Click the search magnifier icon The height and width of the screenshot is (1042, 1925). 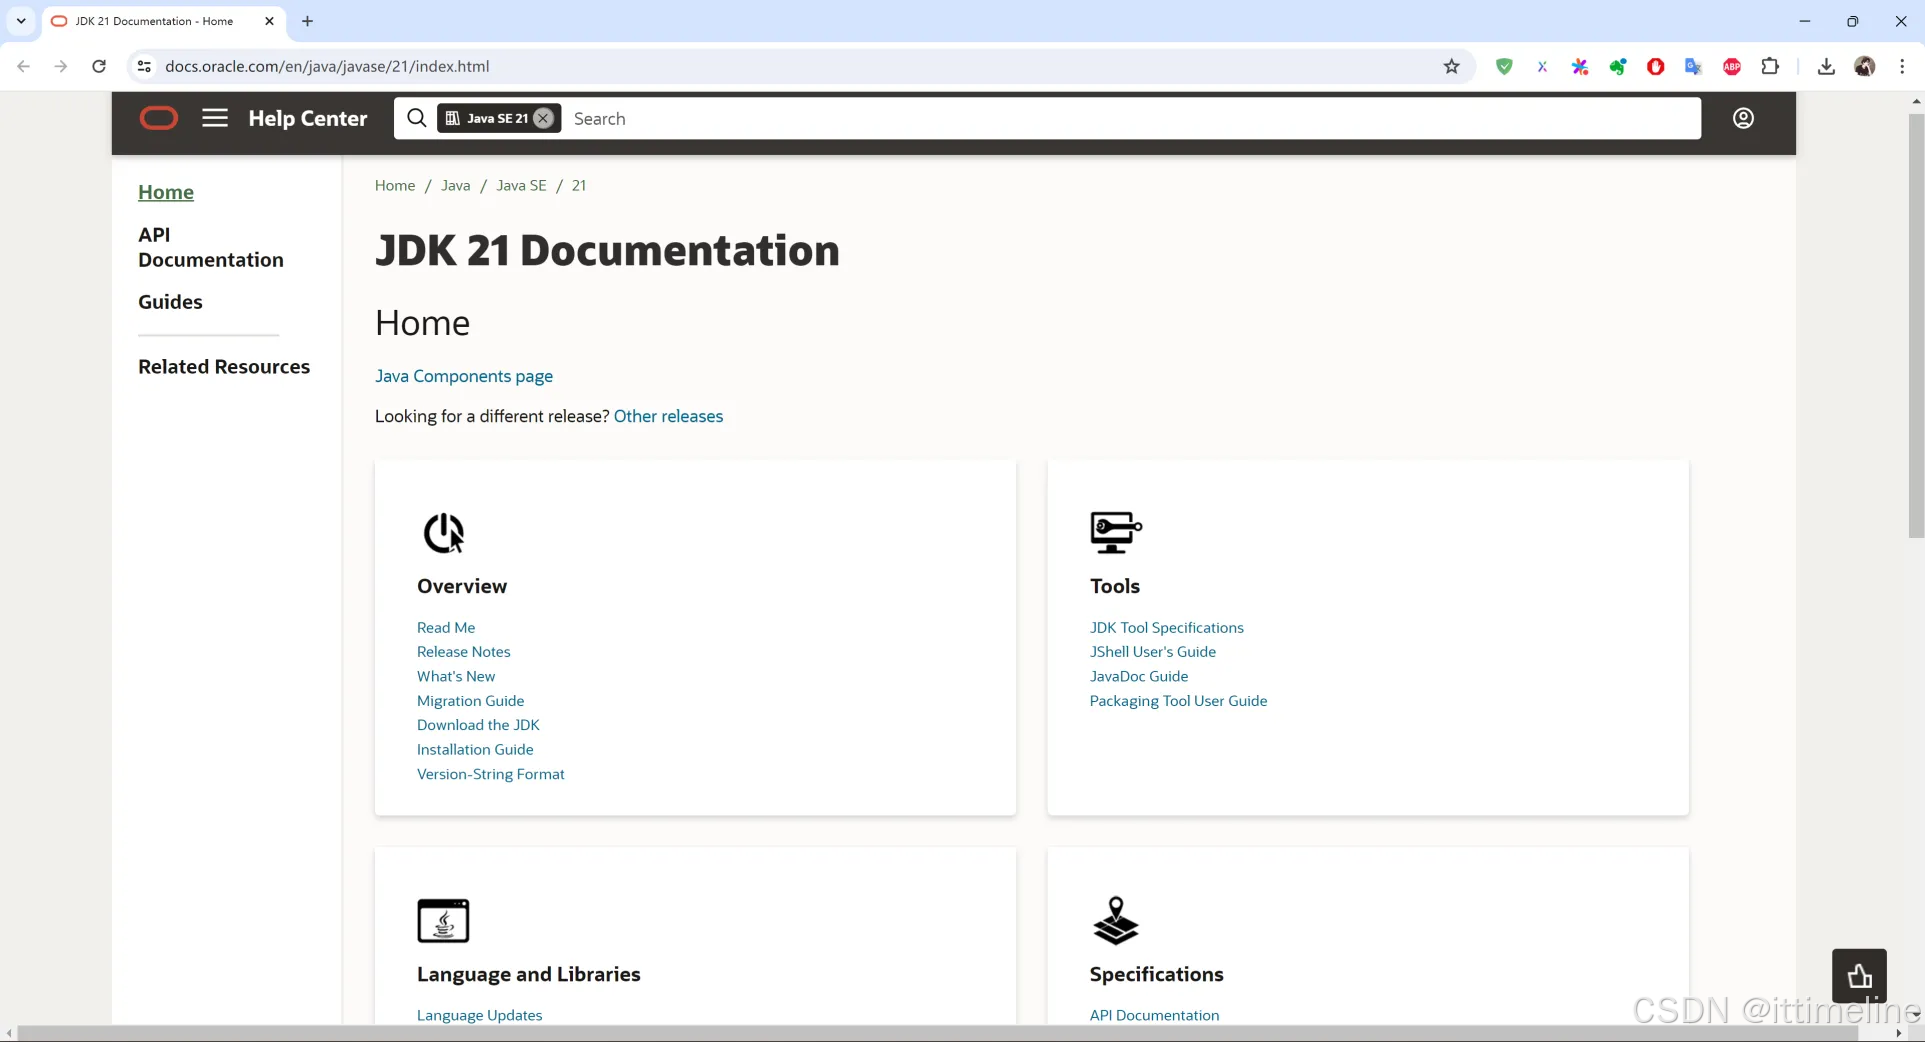click(x=417, y=118)
